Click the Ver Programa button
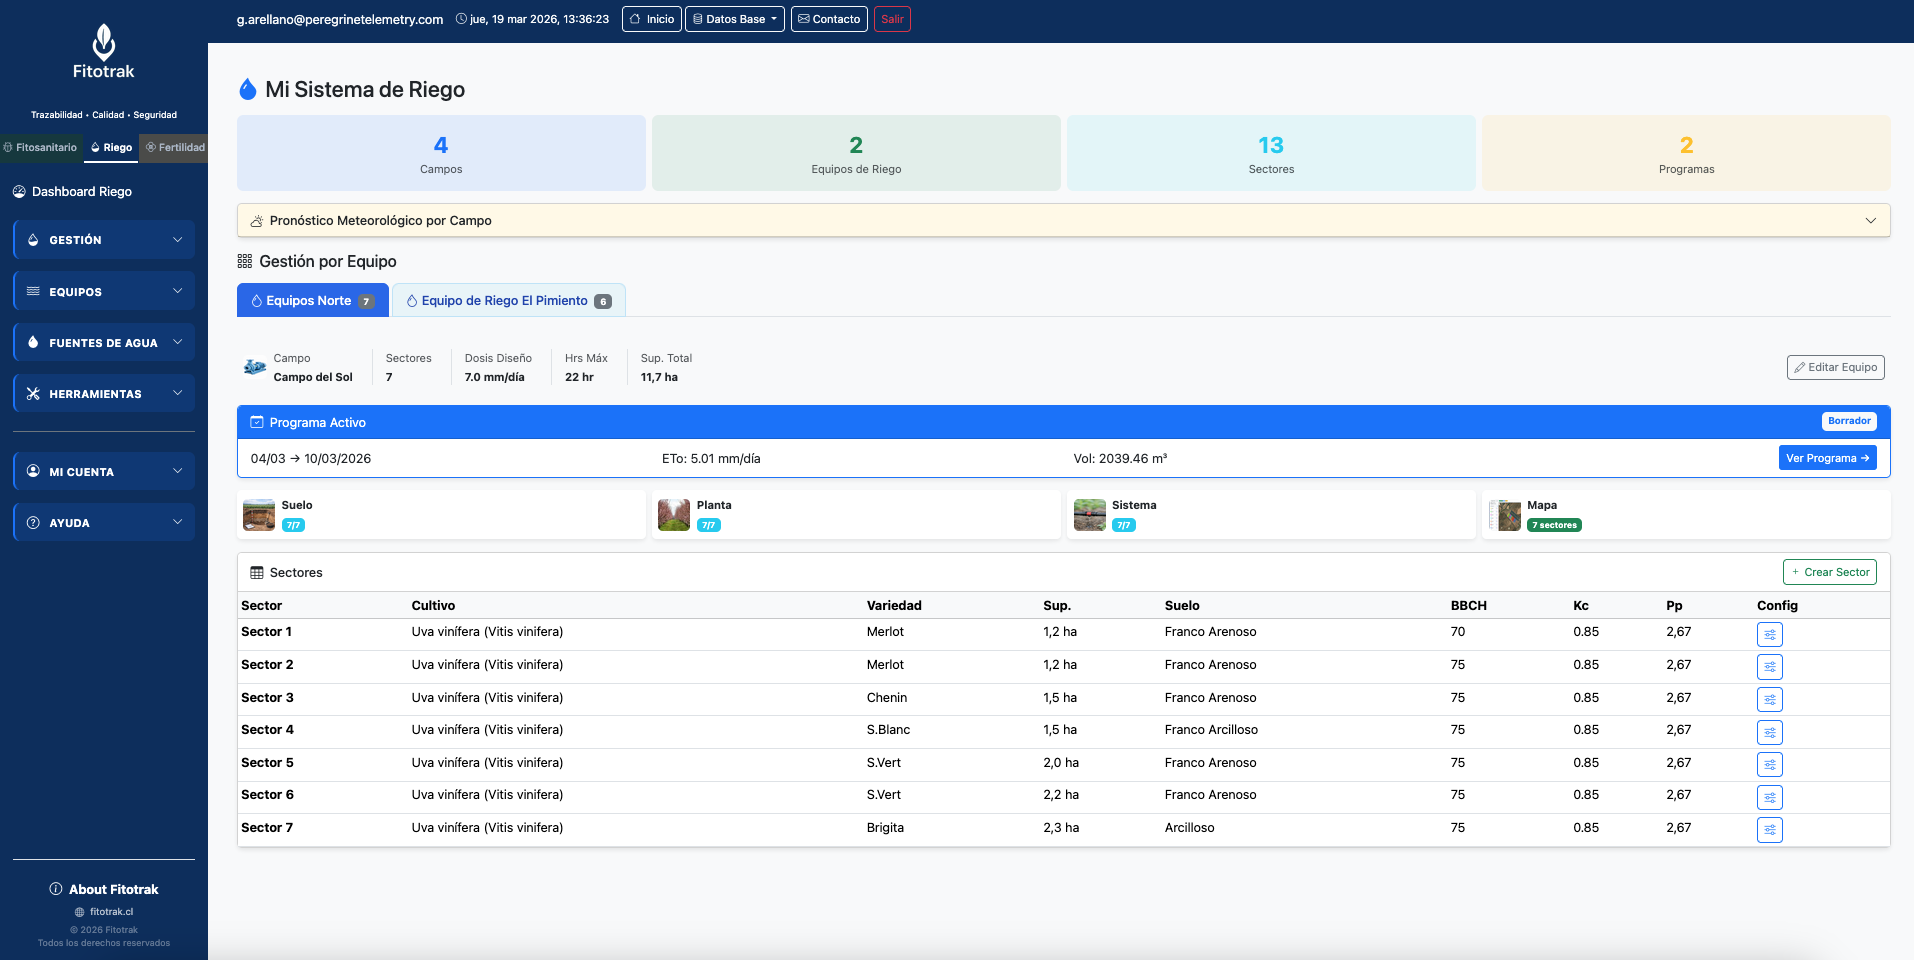Screen dimensions: 1914x960 pyautogui.click(x=1827, y=457)
